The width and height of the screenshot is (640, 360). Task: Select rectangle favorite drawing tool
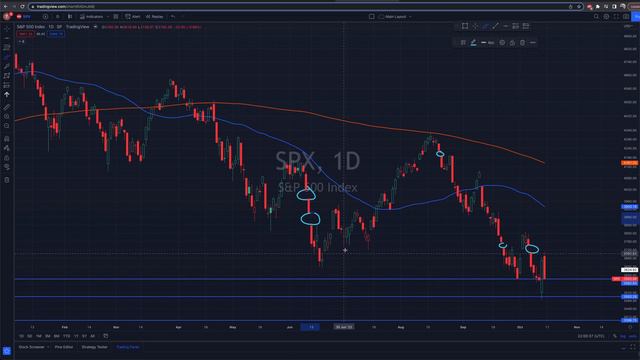click(x=465, y=26)
